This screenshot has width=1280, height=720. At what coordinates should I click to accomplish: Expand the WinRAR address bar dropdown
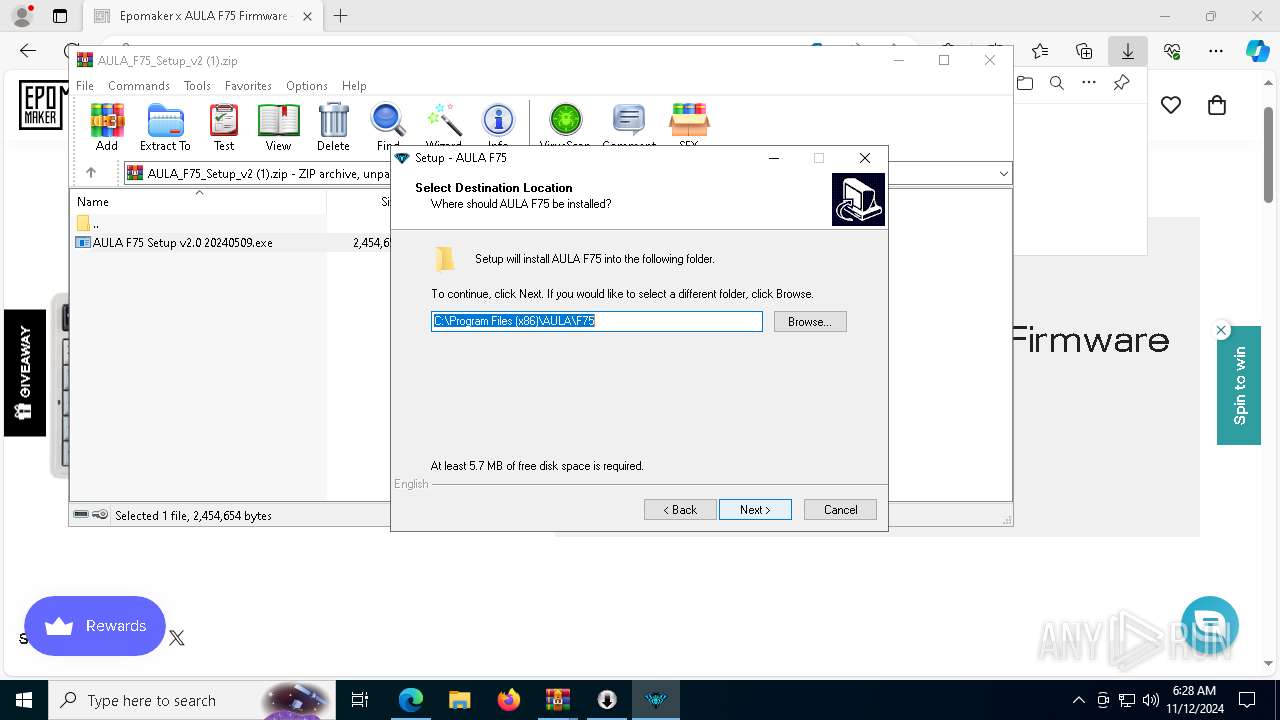1003,174
